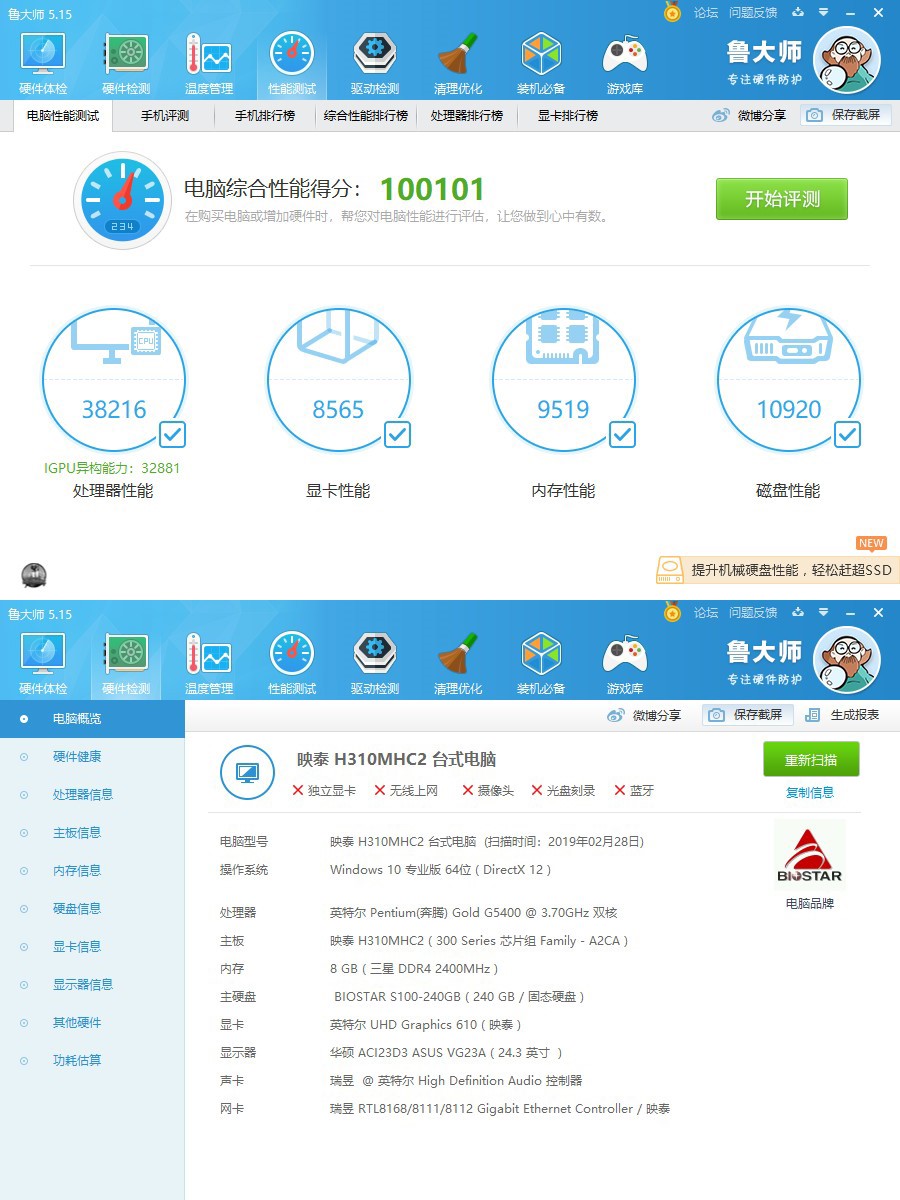Click 微博分享 in the hardware overview window

tap(645, 715)
